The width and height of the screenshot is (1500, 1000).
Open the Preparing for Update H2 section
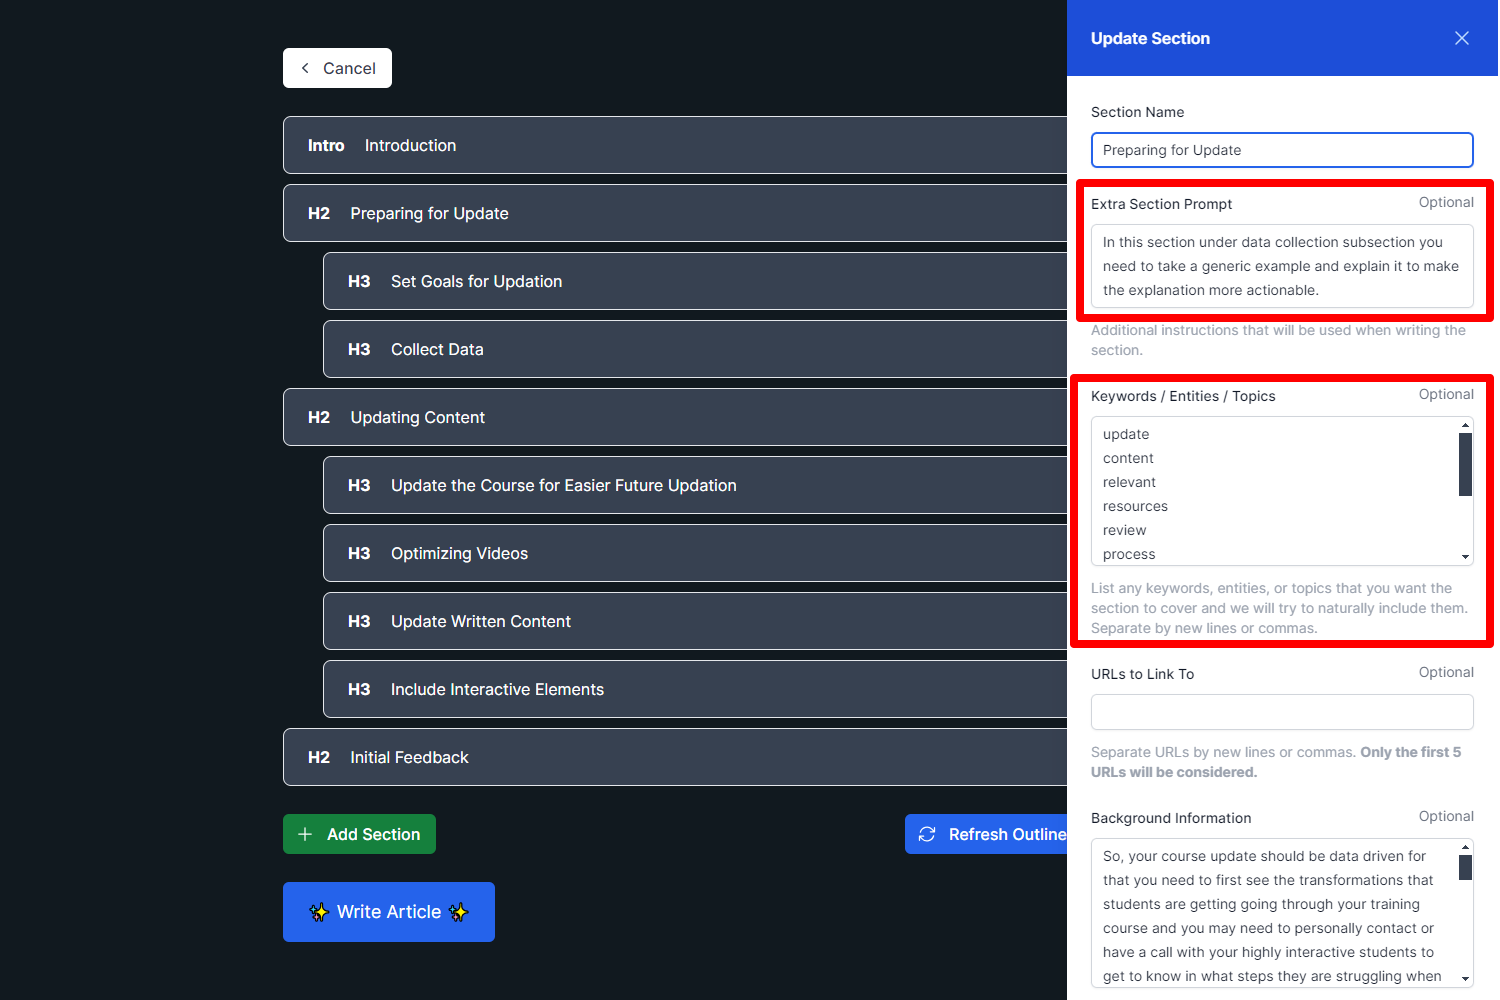click(675, 213)
